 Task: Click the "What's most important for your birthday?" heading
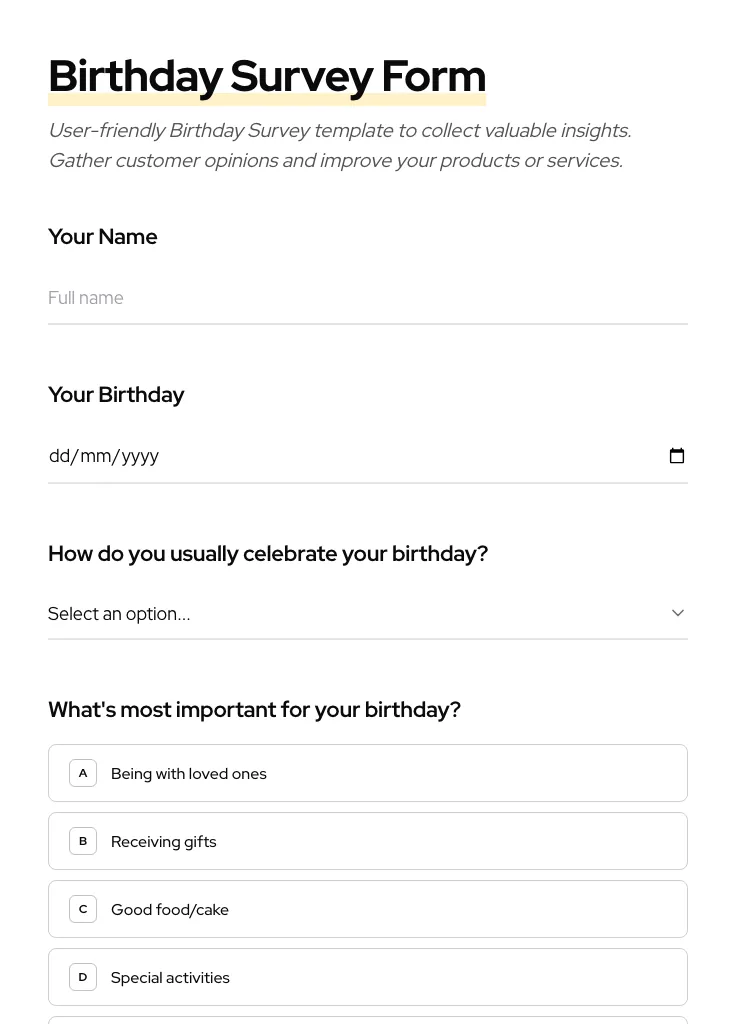254,709
